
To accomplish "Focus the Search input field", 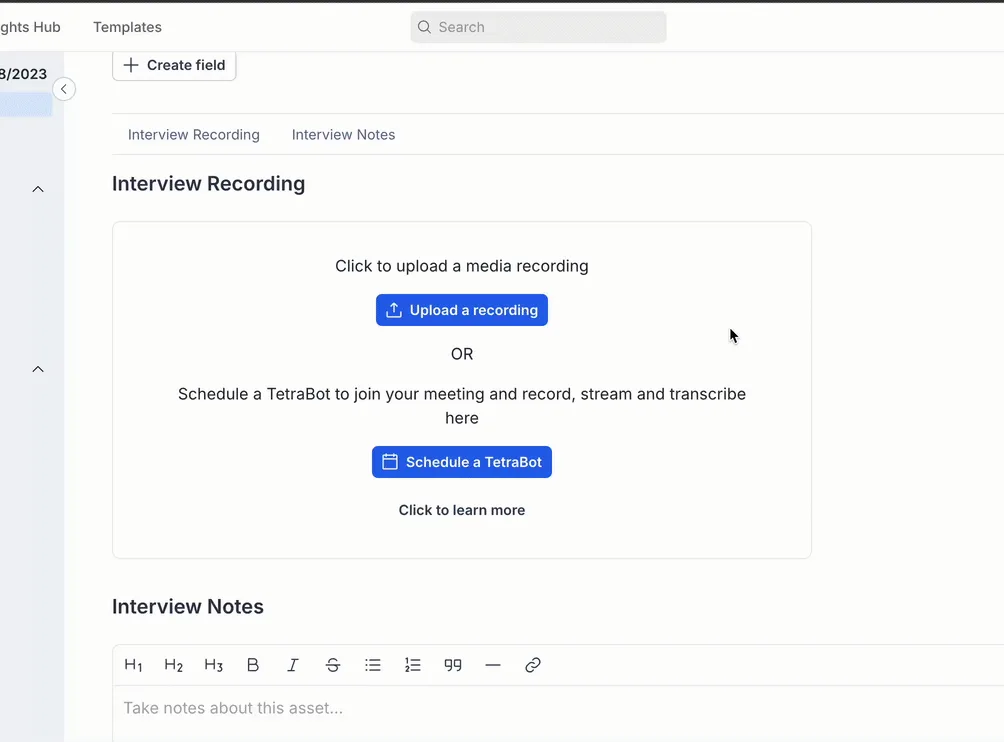I will coord(538,27).
